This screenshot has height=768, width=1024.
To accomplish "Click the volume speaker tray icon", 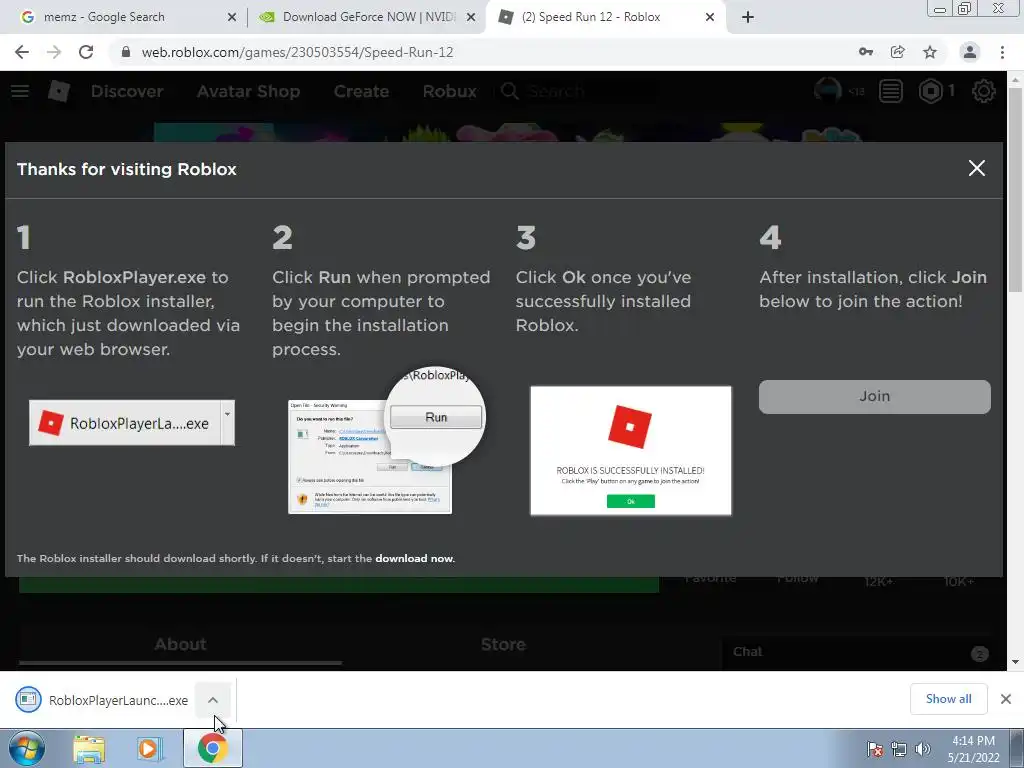I will click(x=922, y=749).
